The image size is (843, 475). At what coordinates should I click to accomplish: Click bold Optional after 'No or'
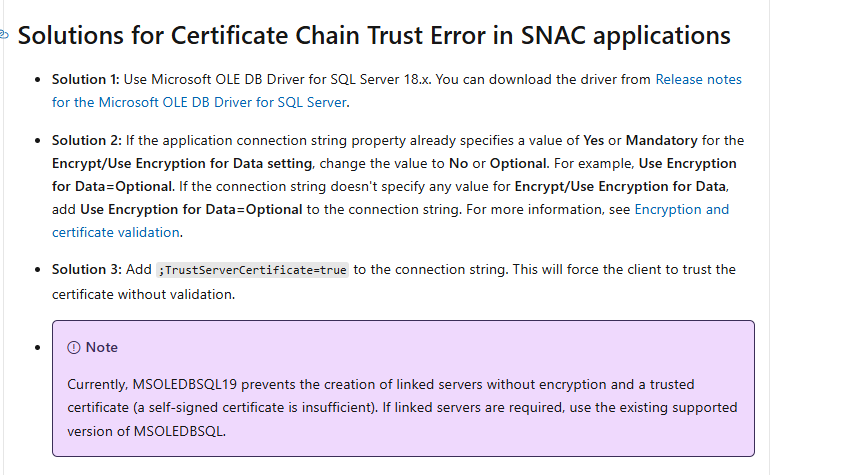(x=518, y=164)
